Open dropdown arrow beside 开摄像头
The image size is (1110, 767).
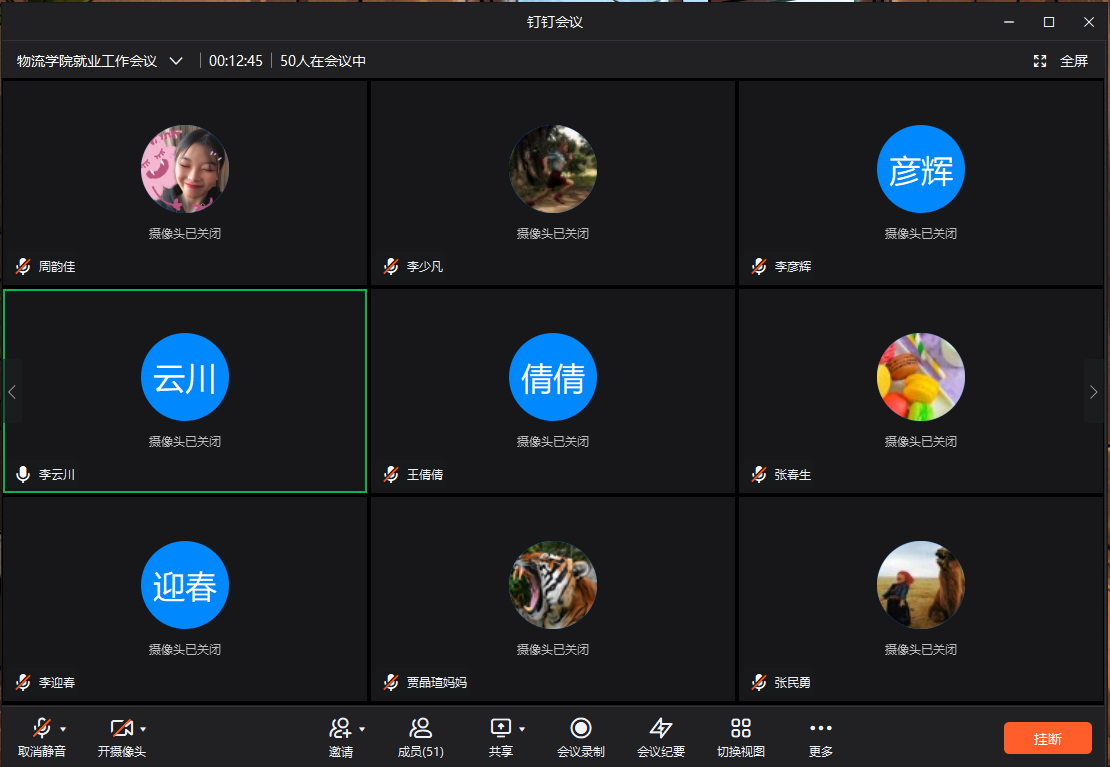click(143, 729)
